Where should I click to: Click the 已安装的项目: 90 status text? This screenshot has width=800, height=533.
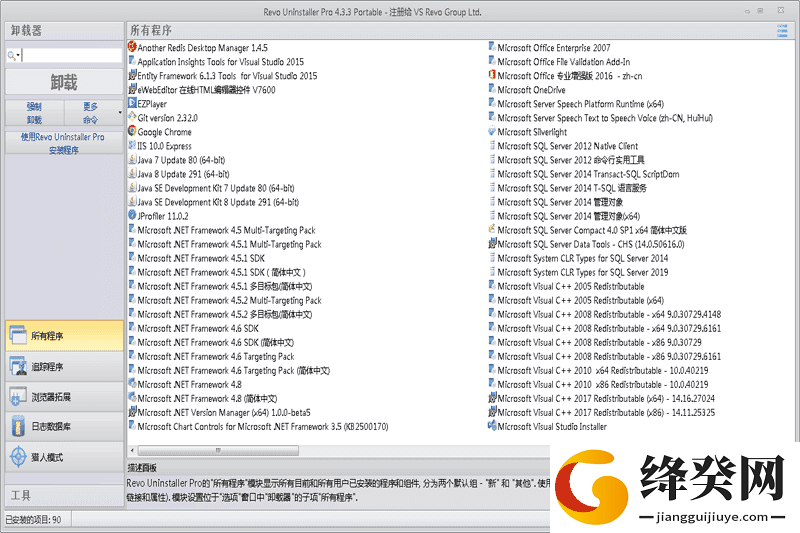point(33,520)
